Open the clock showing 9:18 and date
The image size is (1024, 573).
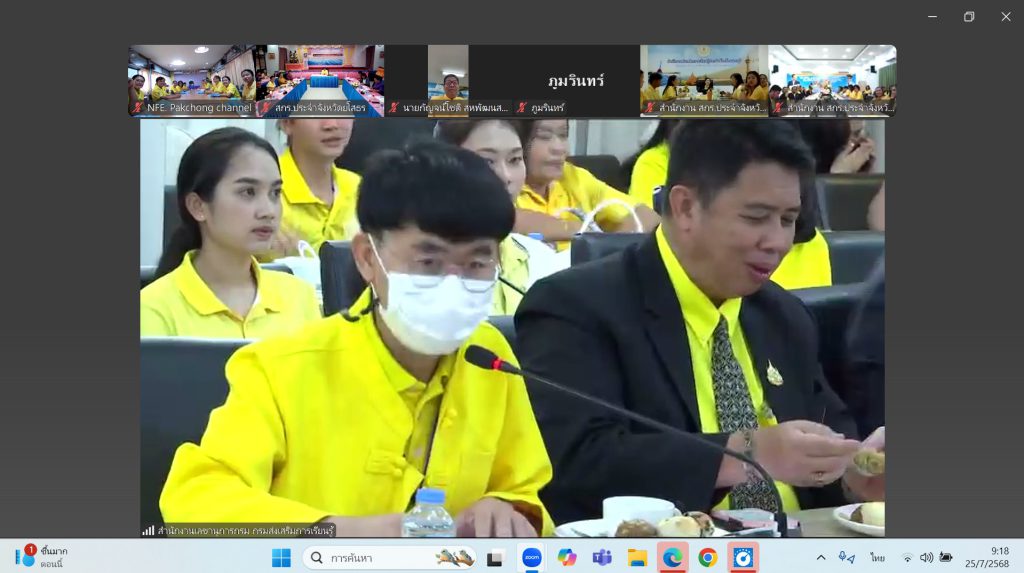(999, 557)
